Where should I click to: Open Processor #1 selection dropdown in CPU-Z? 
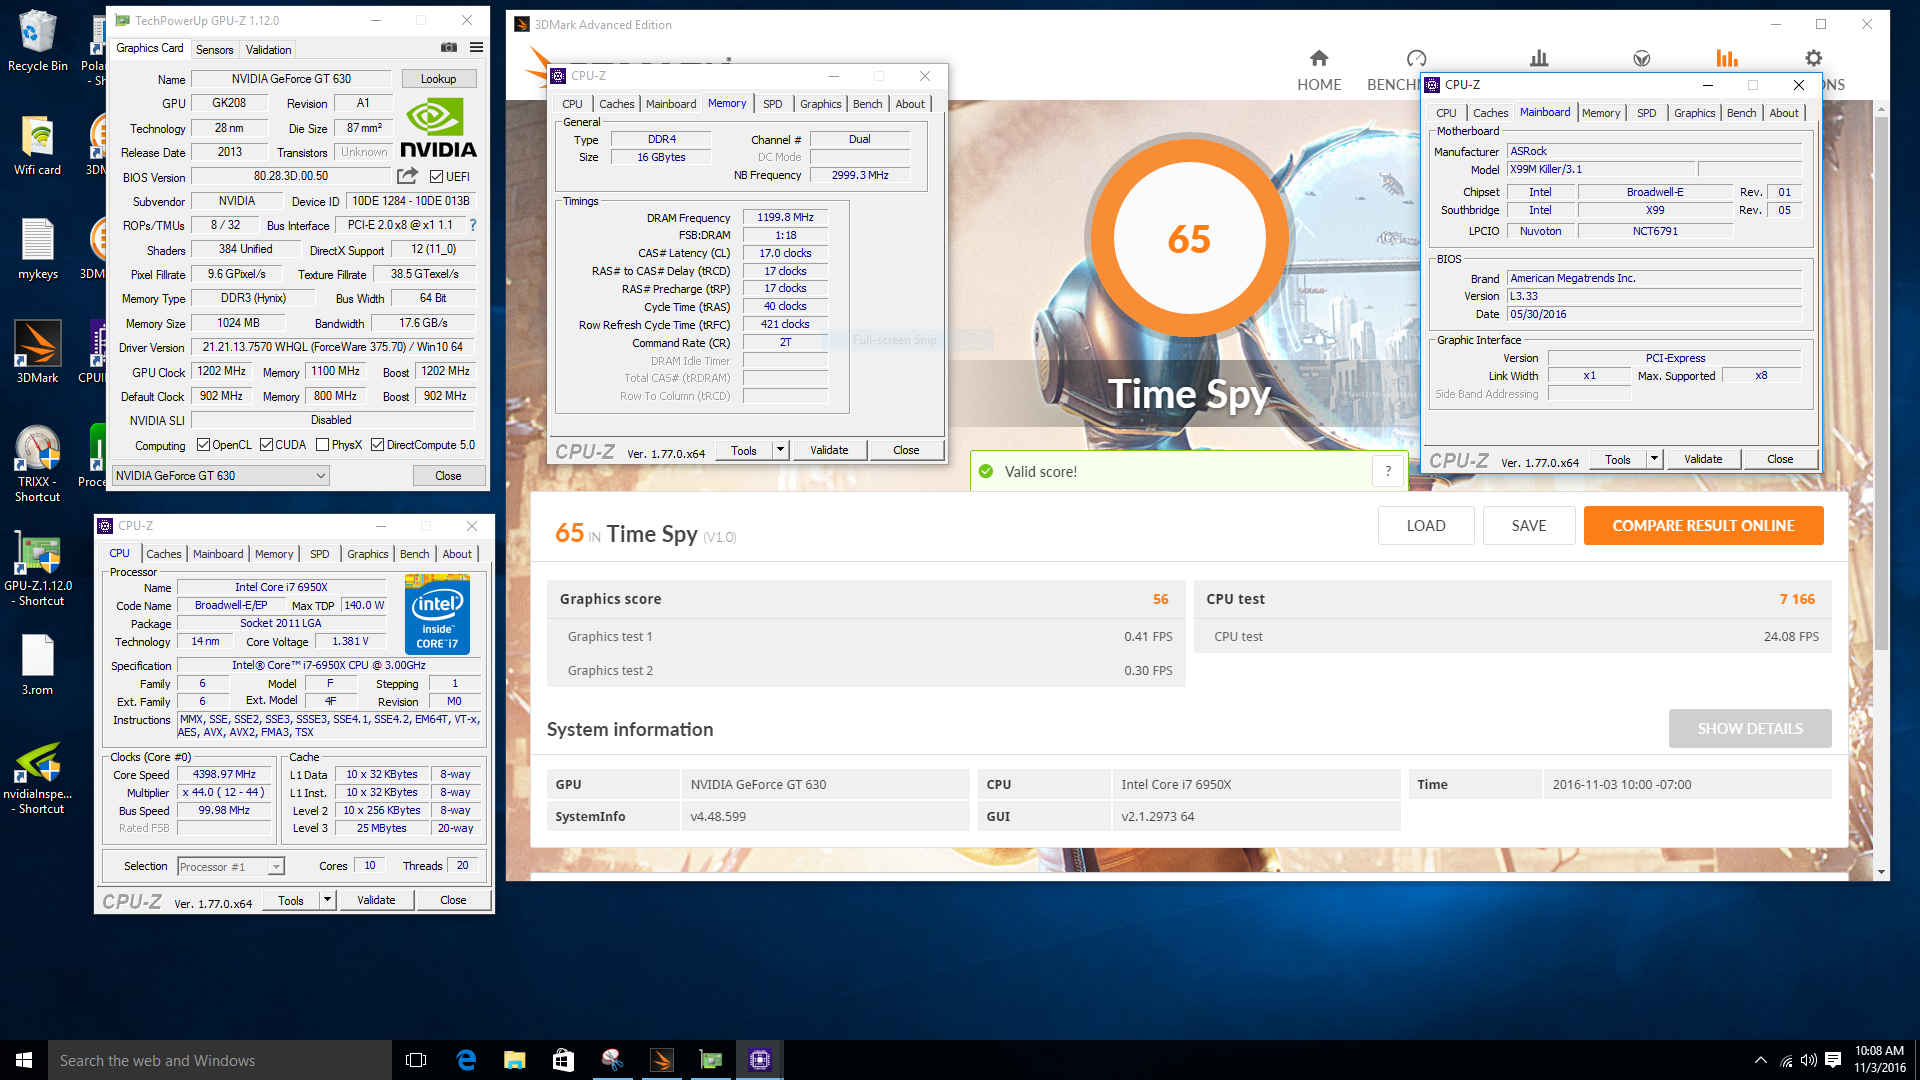[x=231, y=867]
